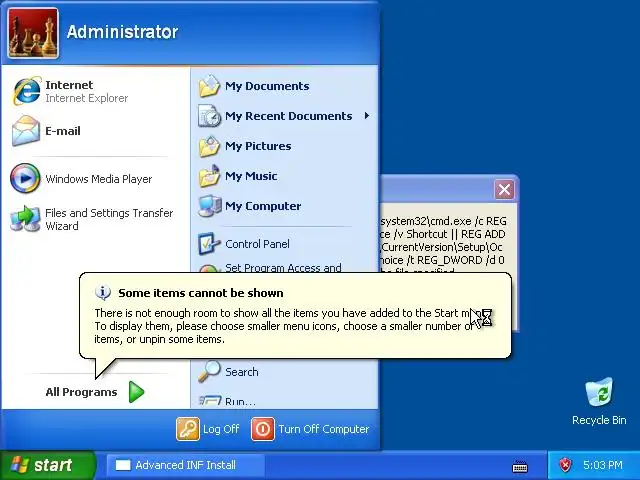The width and height of the screenshot is (640, 480).
Task: Open Internet Explorer from the Start menu
Action: 96,91
